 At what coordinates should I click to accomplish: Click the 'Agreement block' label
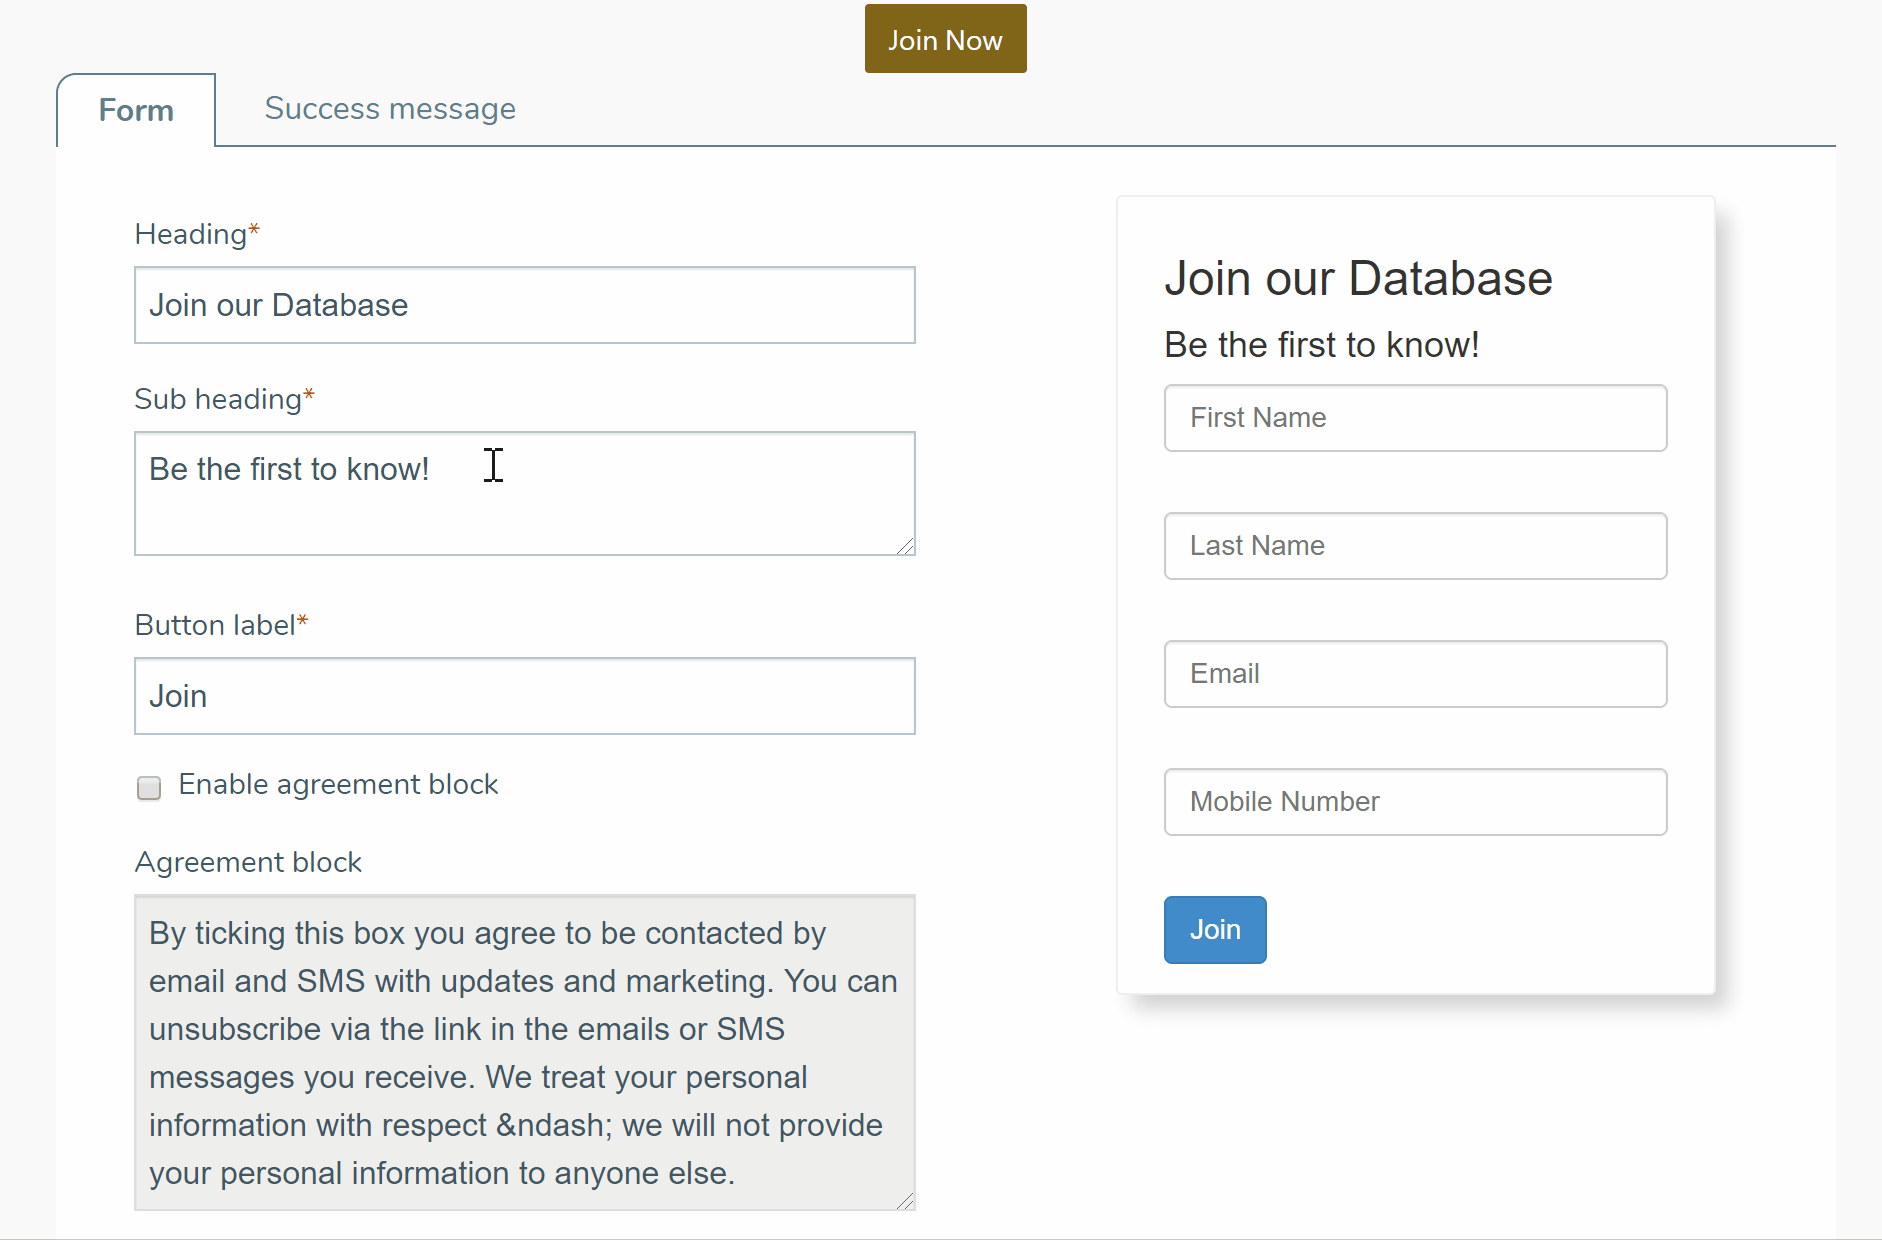(248, 862)
